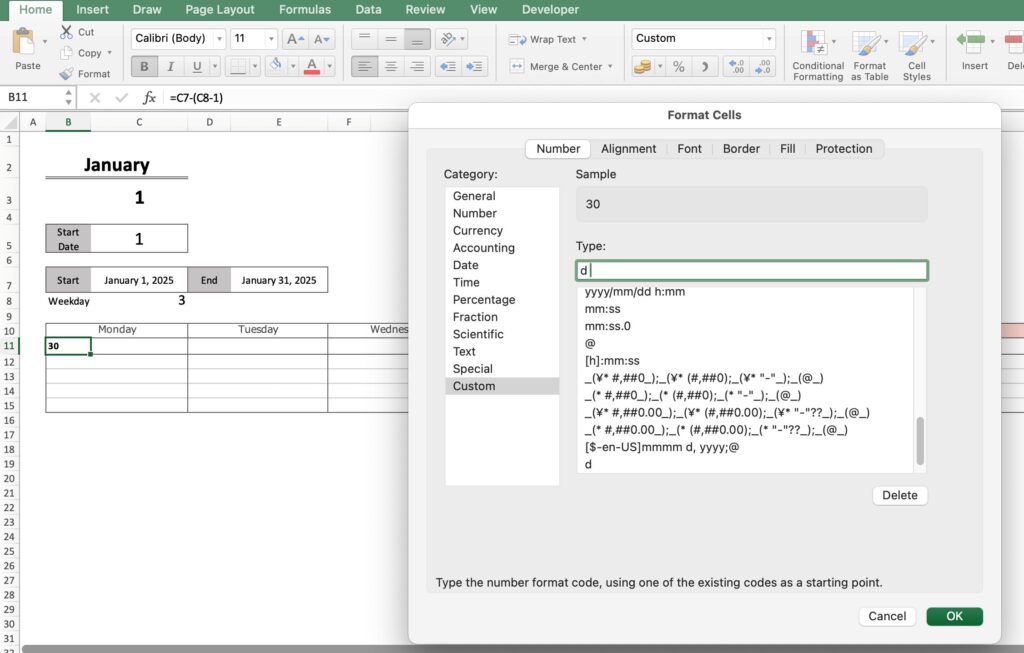1024x653 pixels.
Task: Toggle Bold formatting
Action: (144, 66)
